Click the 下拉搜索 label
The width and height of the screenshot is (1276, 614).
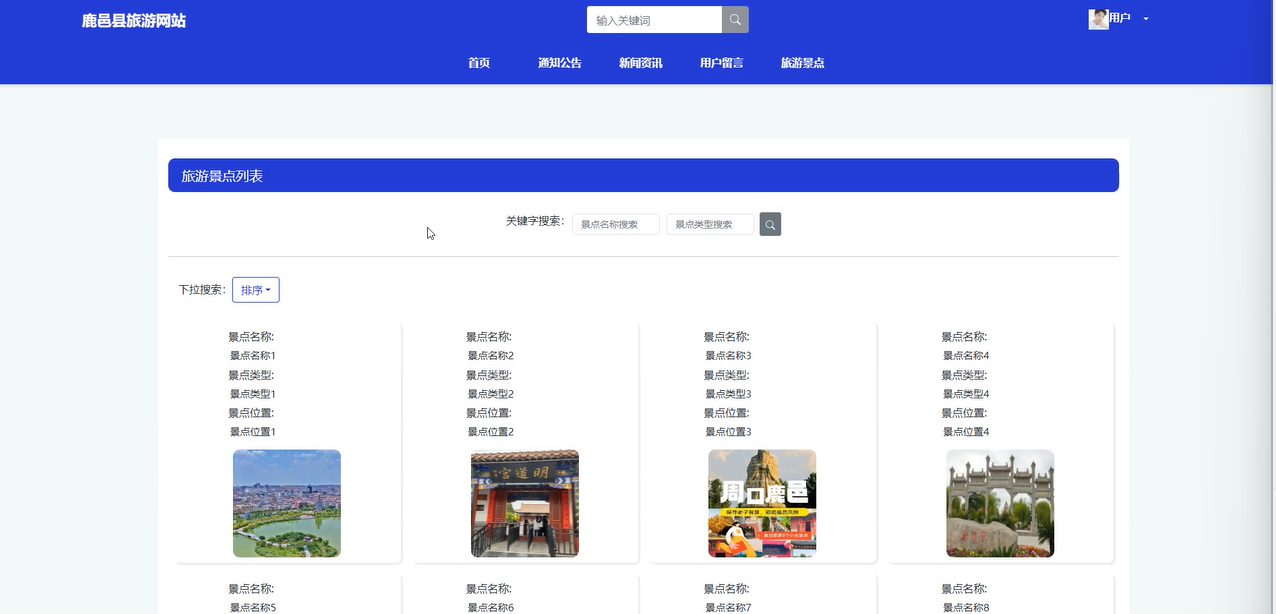[x=203, y=290]
